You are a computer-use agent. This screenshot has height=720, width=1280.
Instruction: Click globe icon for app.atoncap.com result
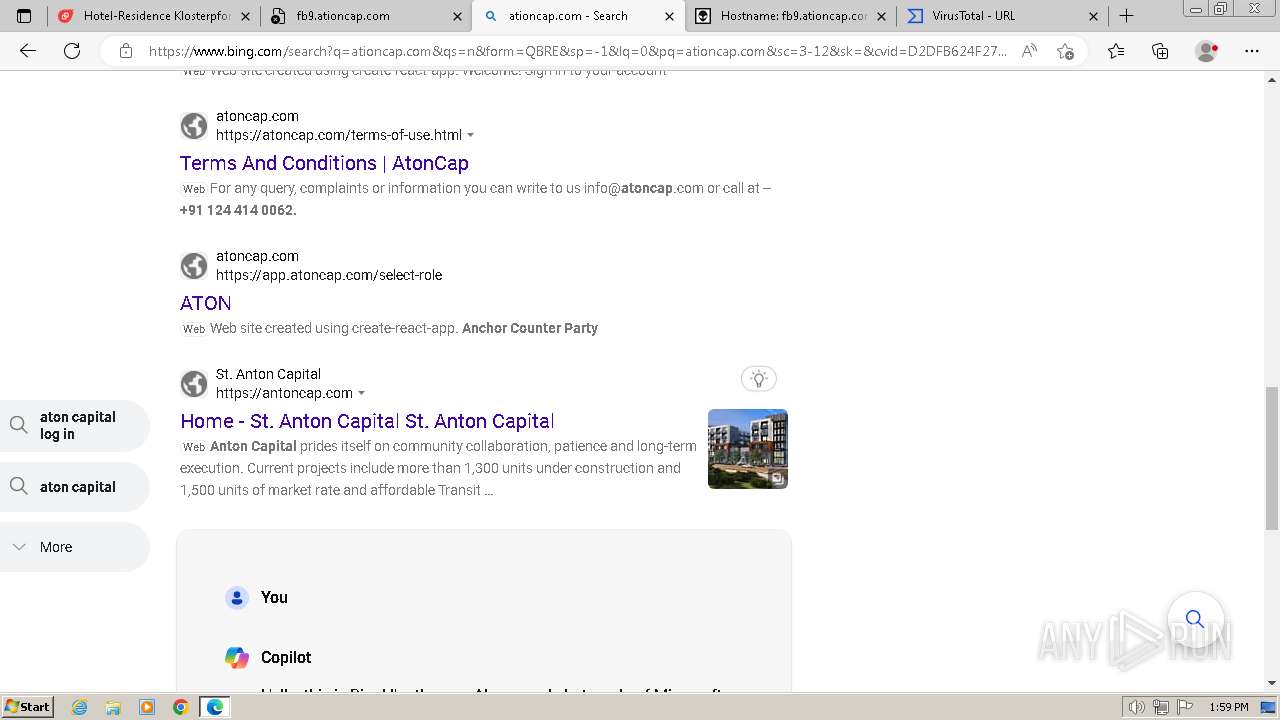pyautogui.click(x=194, y=266)
